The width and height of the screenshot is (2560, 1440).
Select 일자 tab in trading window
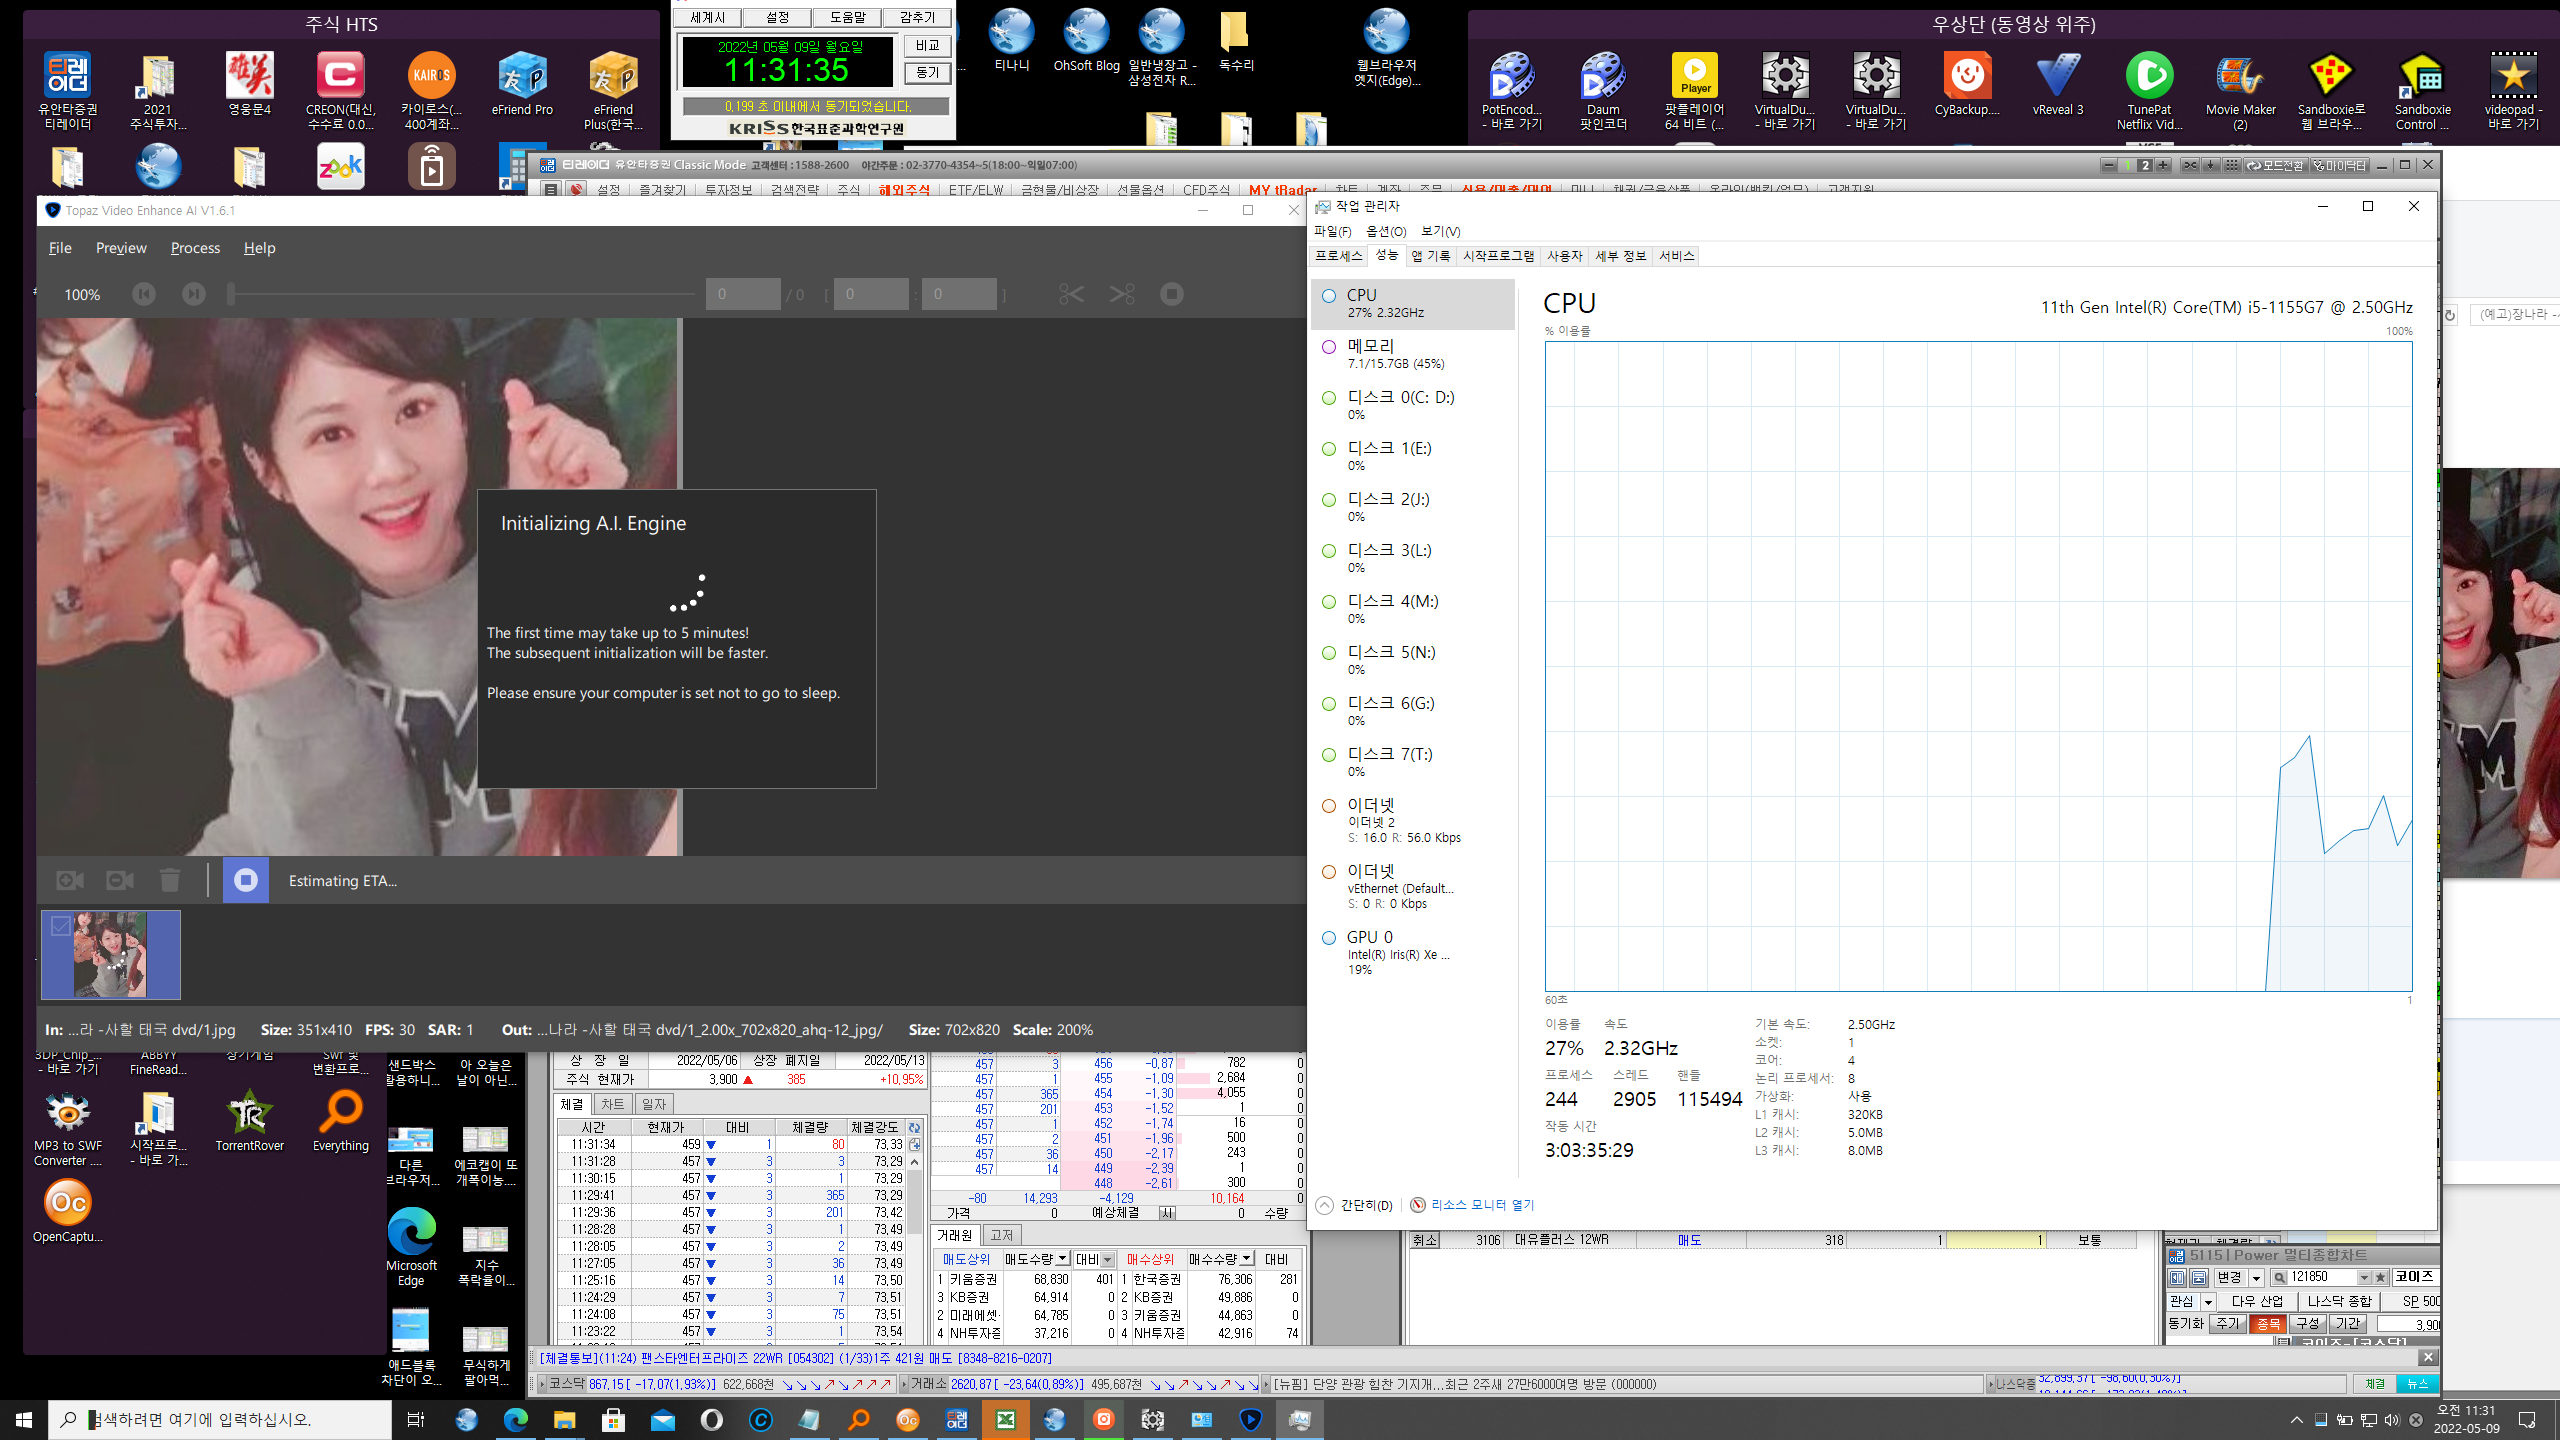tap(653, 1104)
